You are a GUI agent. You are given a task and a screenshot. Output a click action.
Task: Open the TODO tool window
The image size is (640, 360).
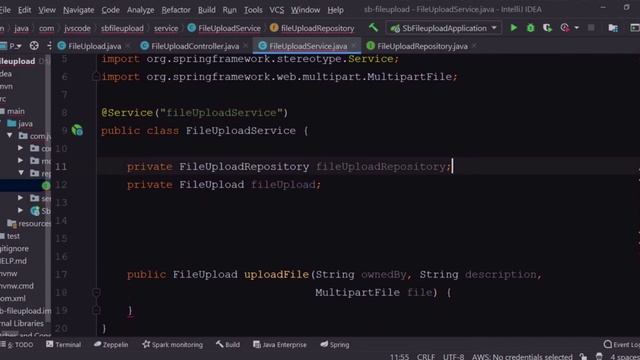(x=17, y=344)
